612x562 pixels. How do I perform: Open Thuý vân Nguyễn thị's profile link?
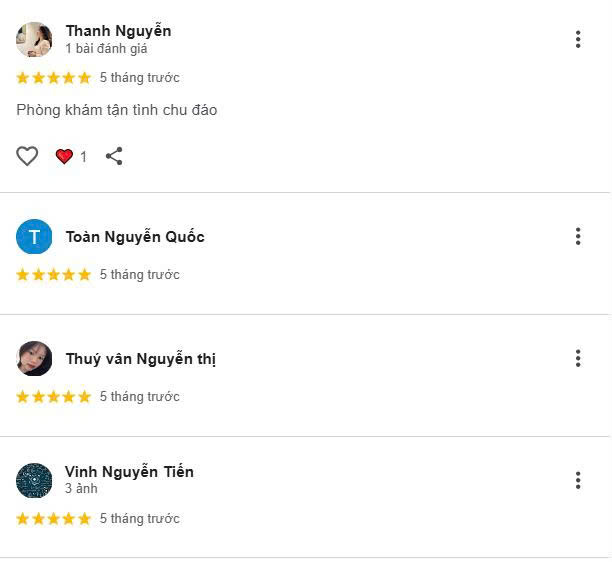click(x=140, y=359)
